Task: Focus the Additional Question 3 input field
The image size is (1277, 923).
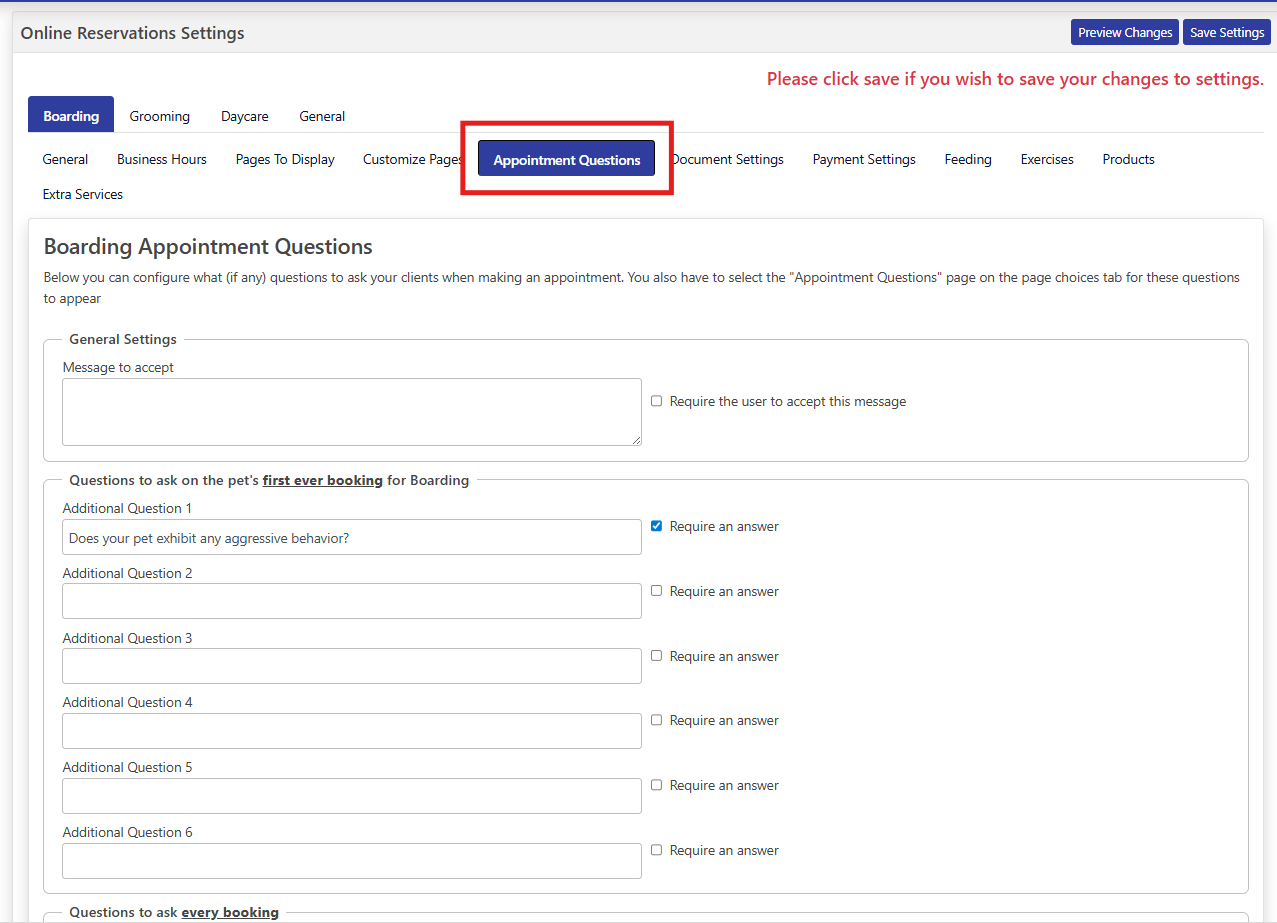Action: [x=351, y=666]
